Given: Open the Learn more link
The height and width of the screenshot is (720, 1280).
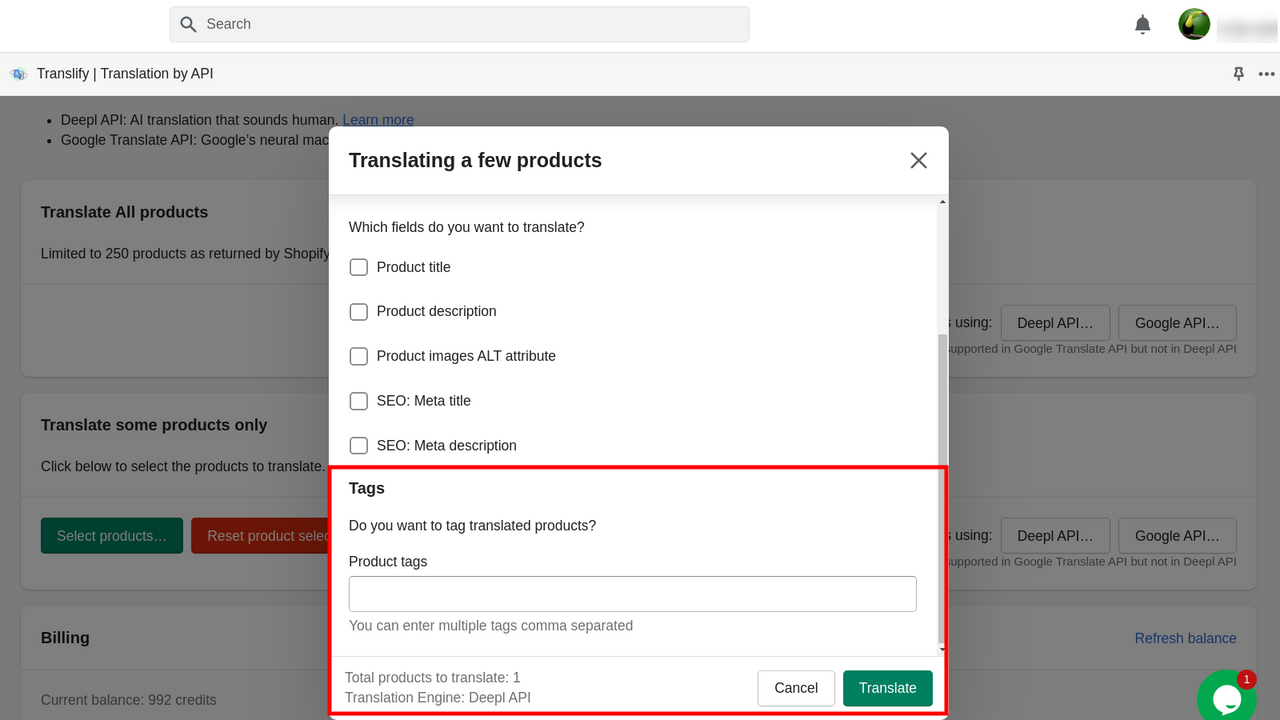Looking at the screenshot, I should click(x=378, y=119).
